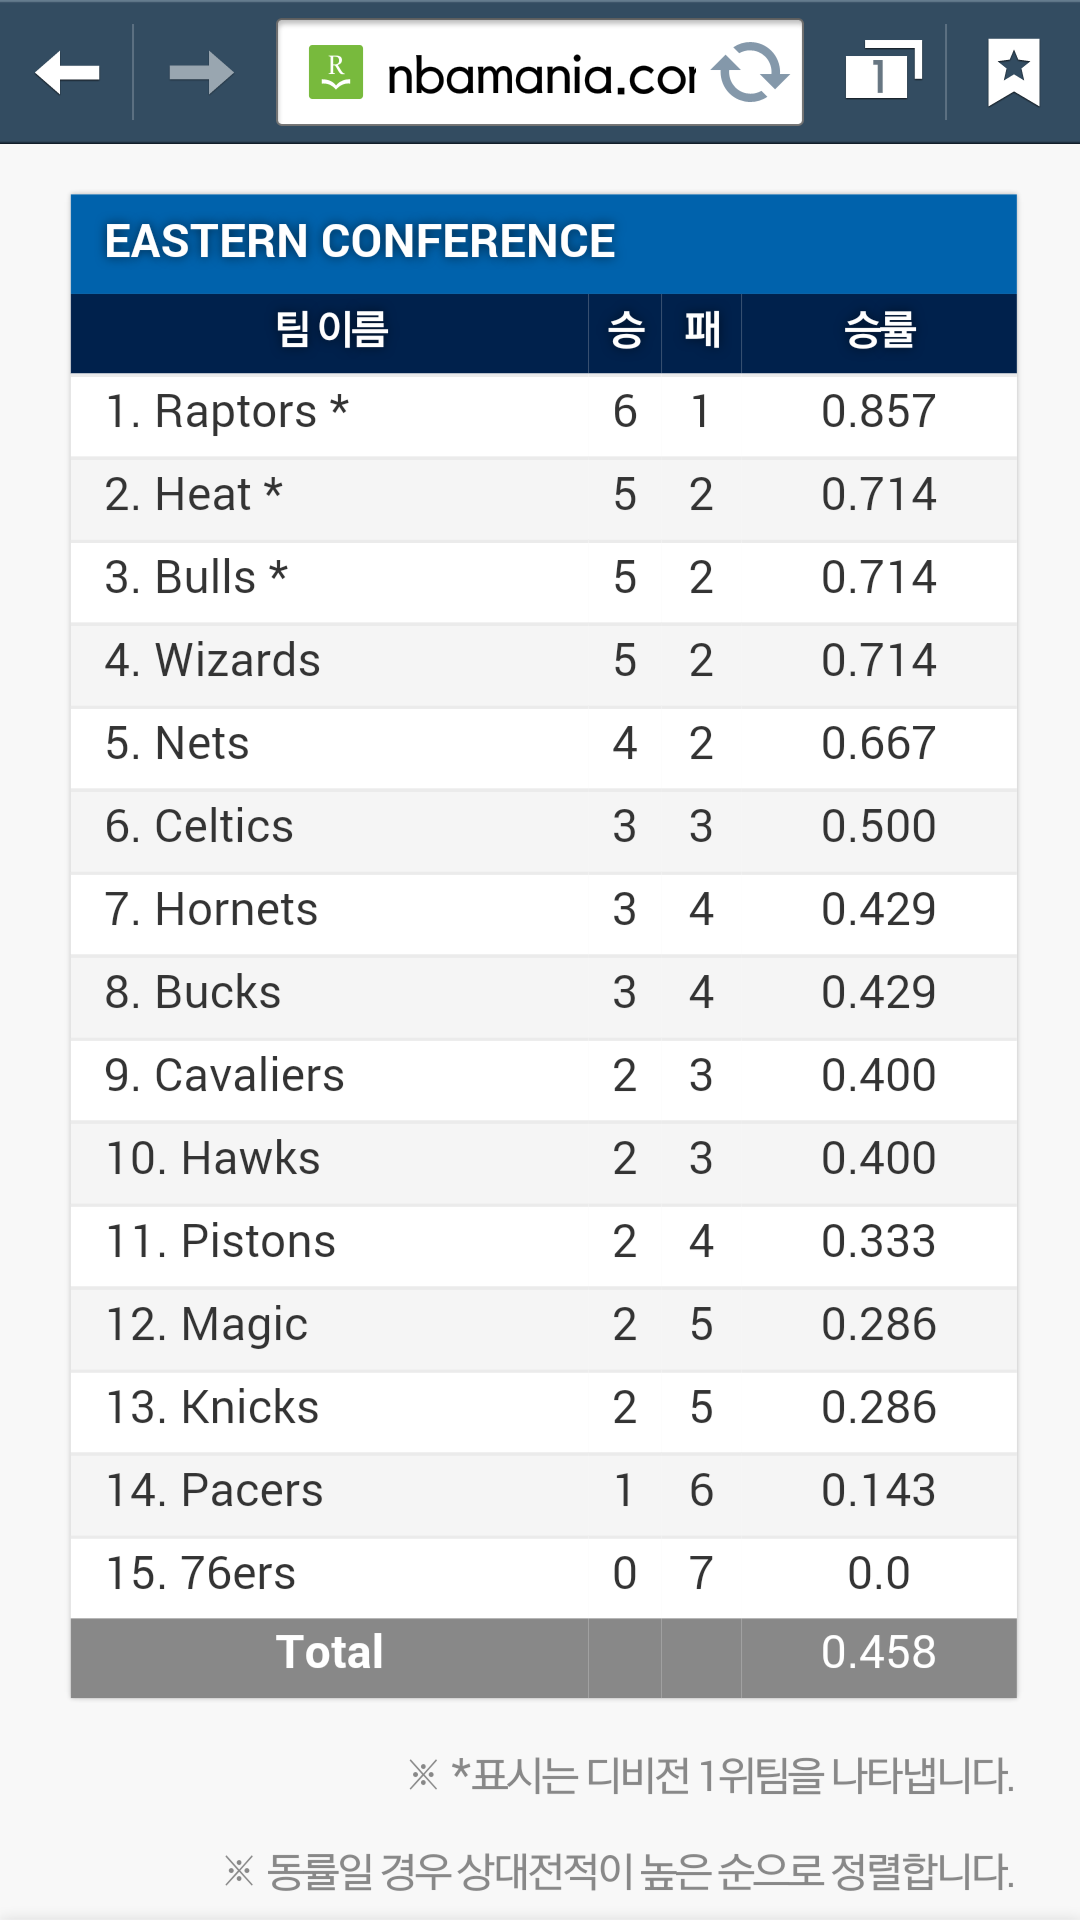Open the Celtics team entry
Viewport: 1080px width, 1920px height.
point(223,827)
